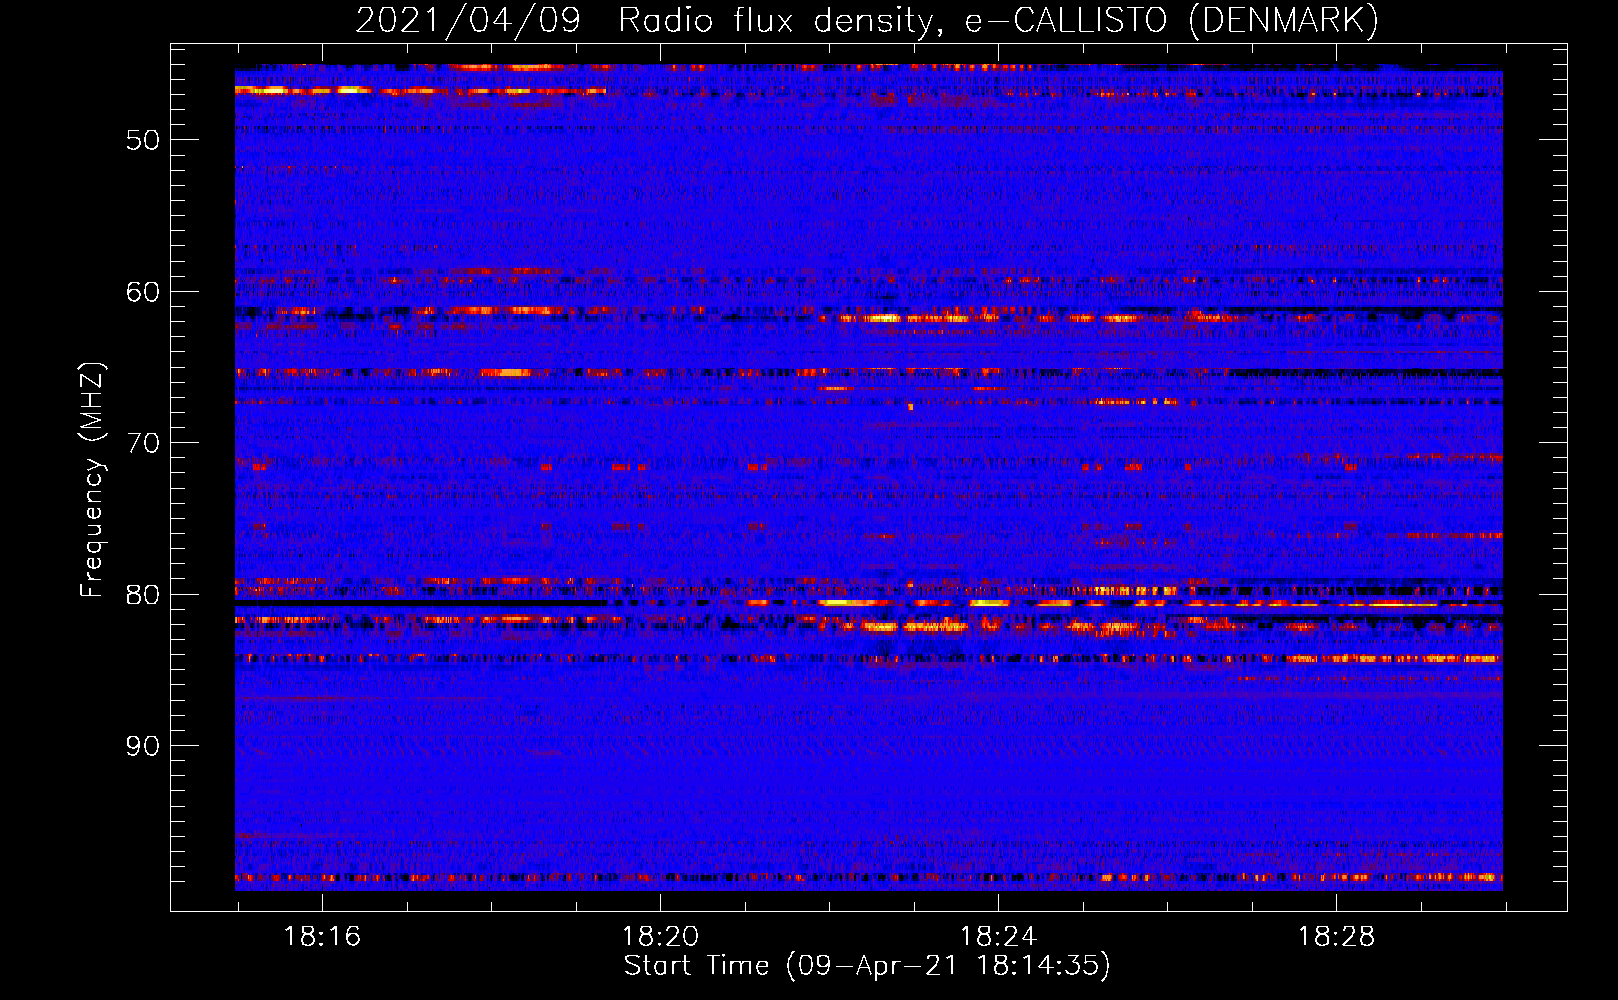Click the date '2021/04/09' in the title

[x=468, y=20]
